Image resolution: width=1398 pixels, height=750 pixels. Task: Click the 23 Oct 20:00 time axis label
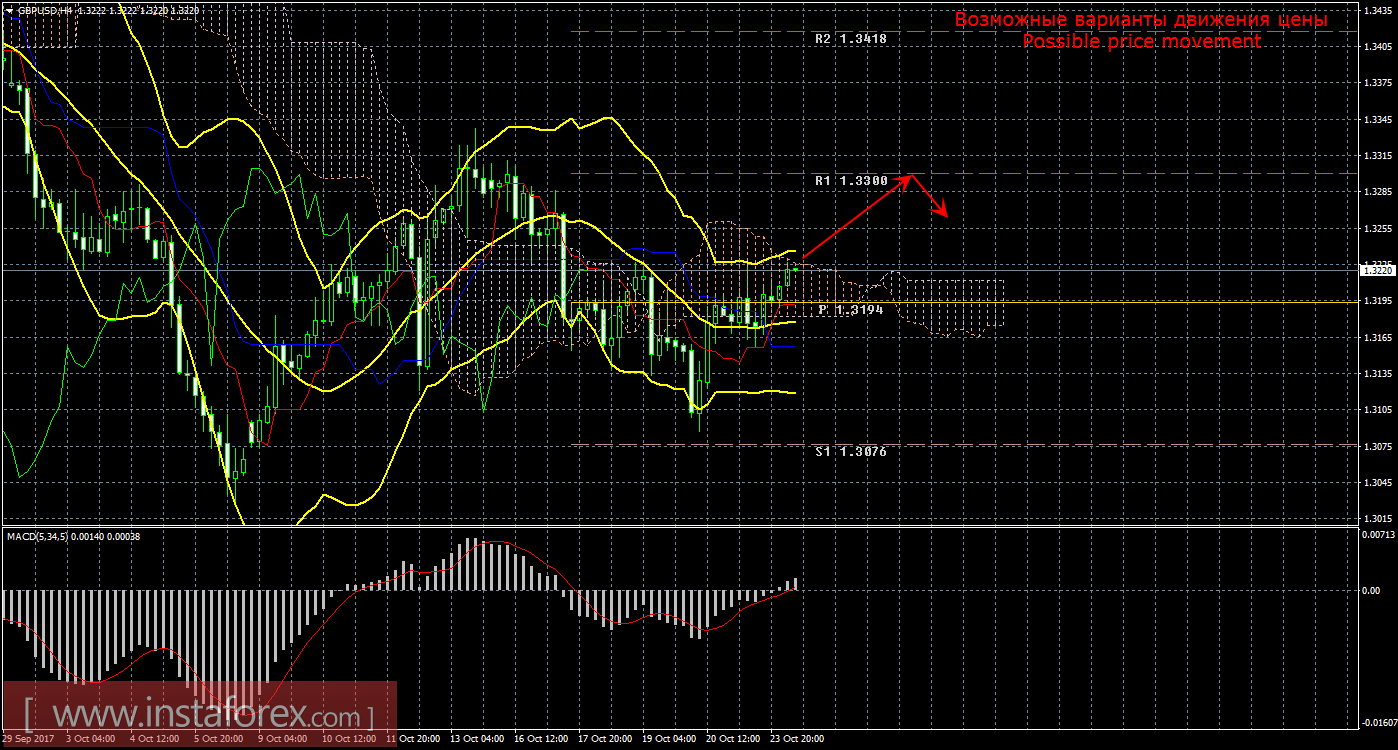(798, 740)
